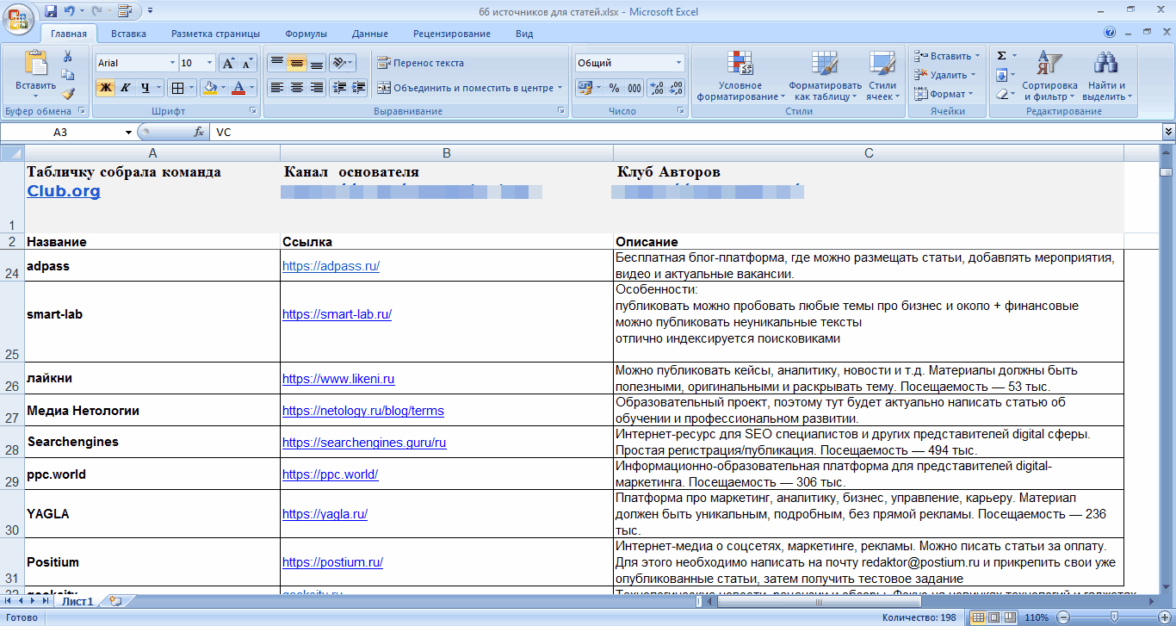Click the AutoSum sigma icon
The image size is (1176, 626).
[1002, 56]
